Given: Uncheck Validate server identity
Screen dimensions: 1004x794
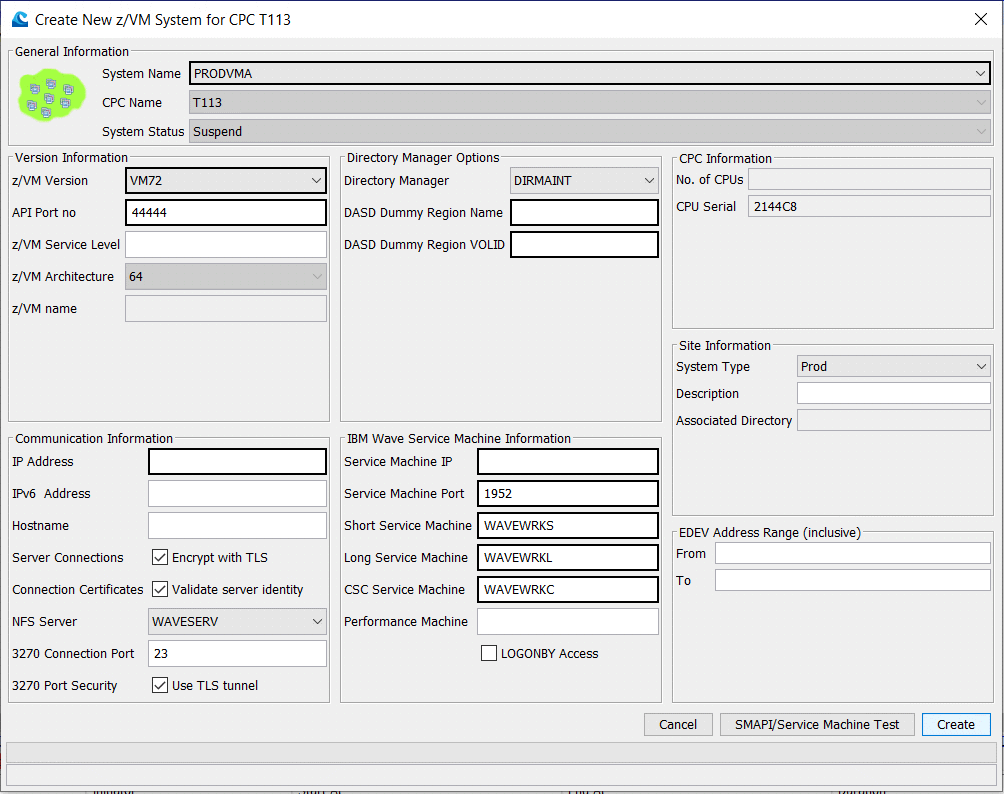Looking at the screenshot, I should [x=159, y=589].
